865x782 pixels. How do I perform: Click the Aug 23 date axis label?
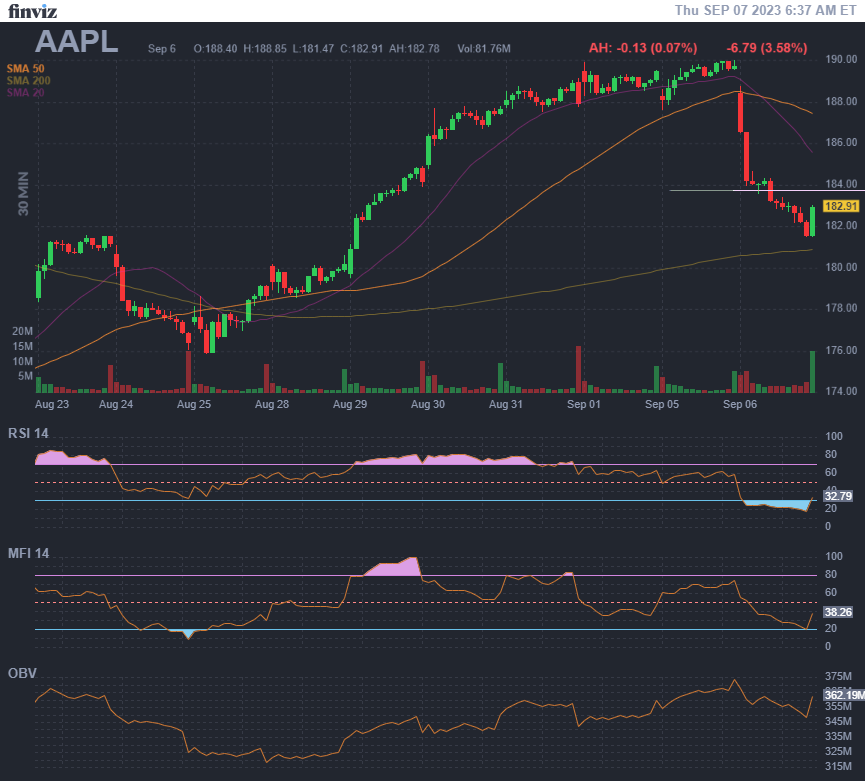pyautogui.click(x=52, y=405)
